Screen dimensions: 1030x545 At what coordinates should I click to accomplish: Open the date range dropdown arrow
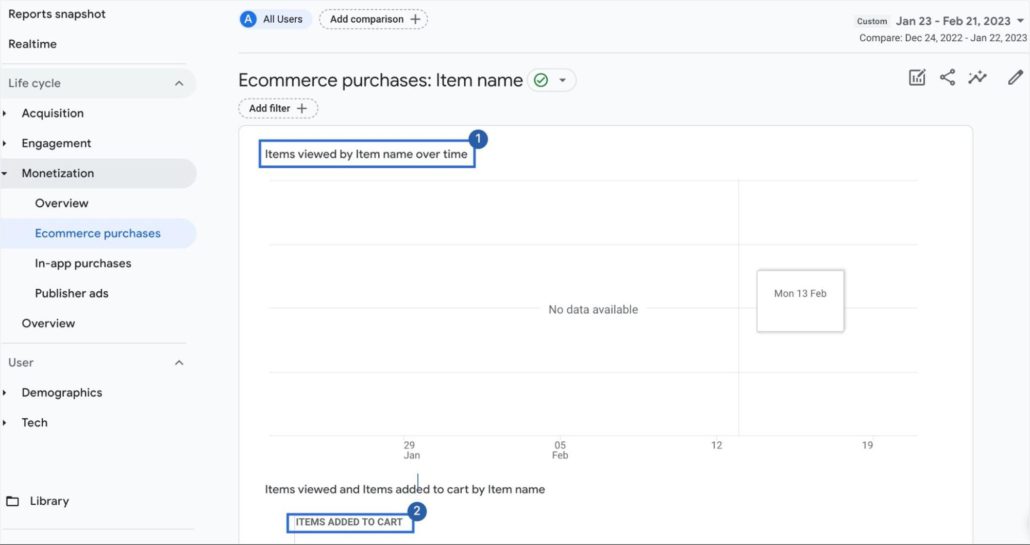1019,21
